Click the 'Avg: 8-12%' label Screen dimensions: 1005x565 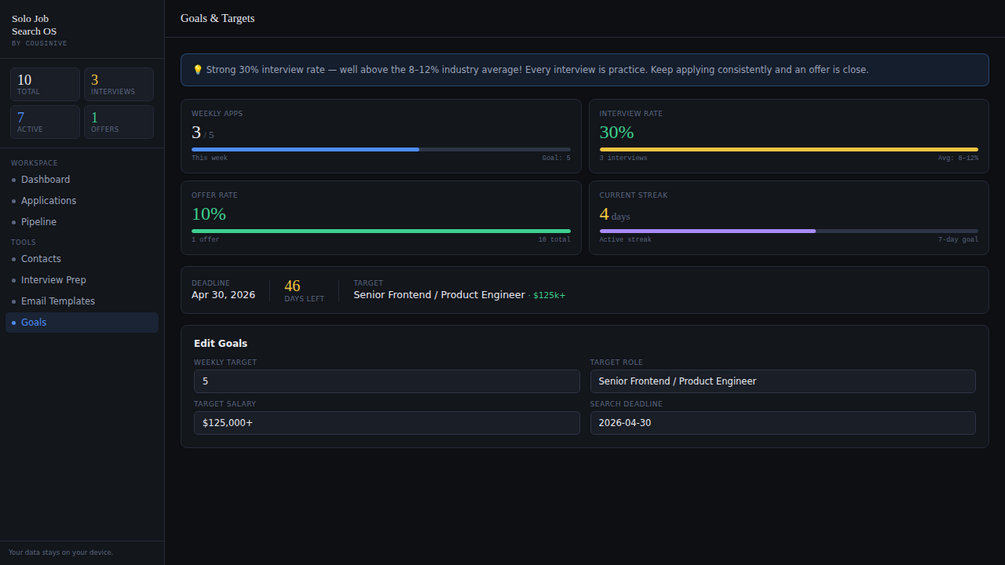point(958,158)
